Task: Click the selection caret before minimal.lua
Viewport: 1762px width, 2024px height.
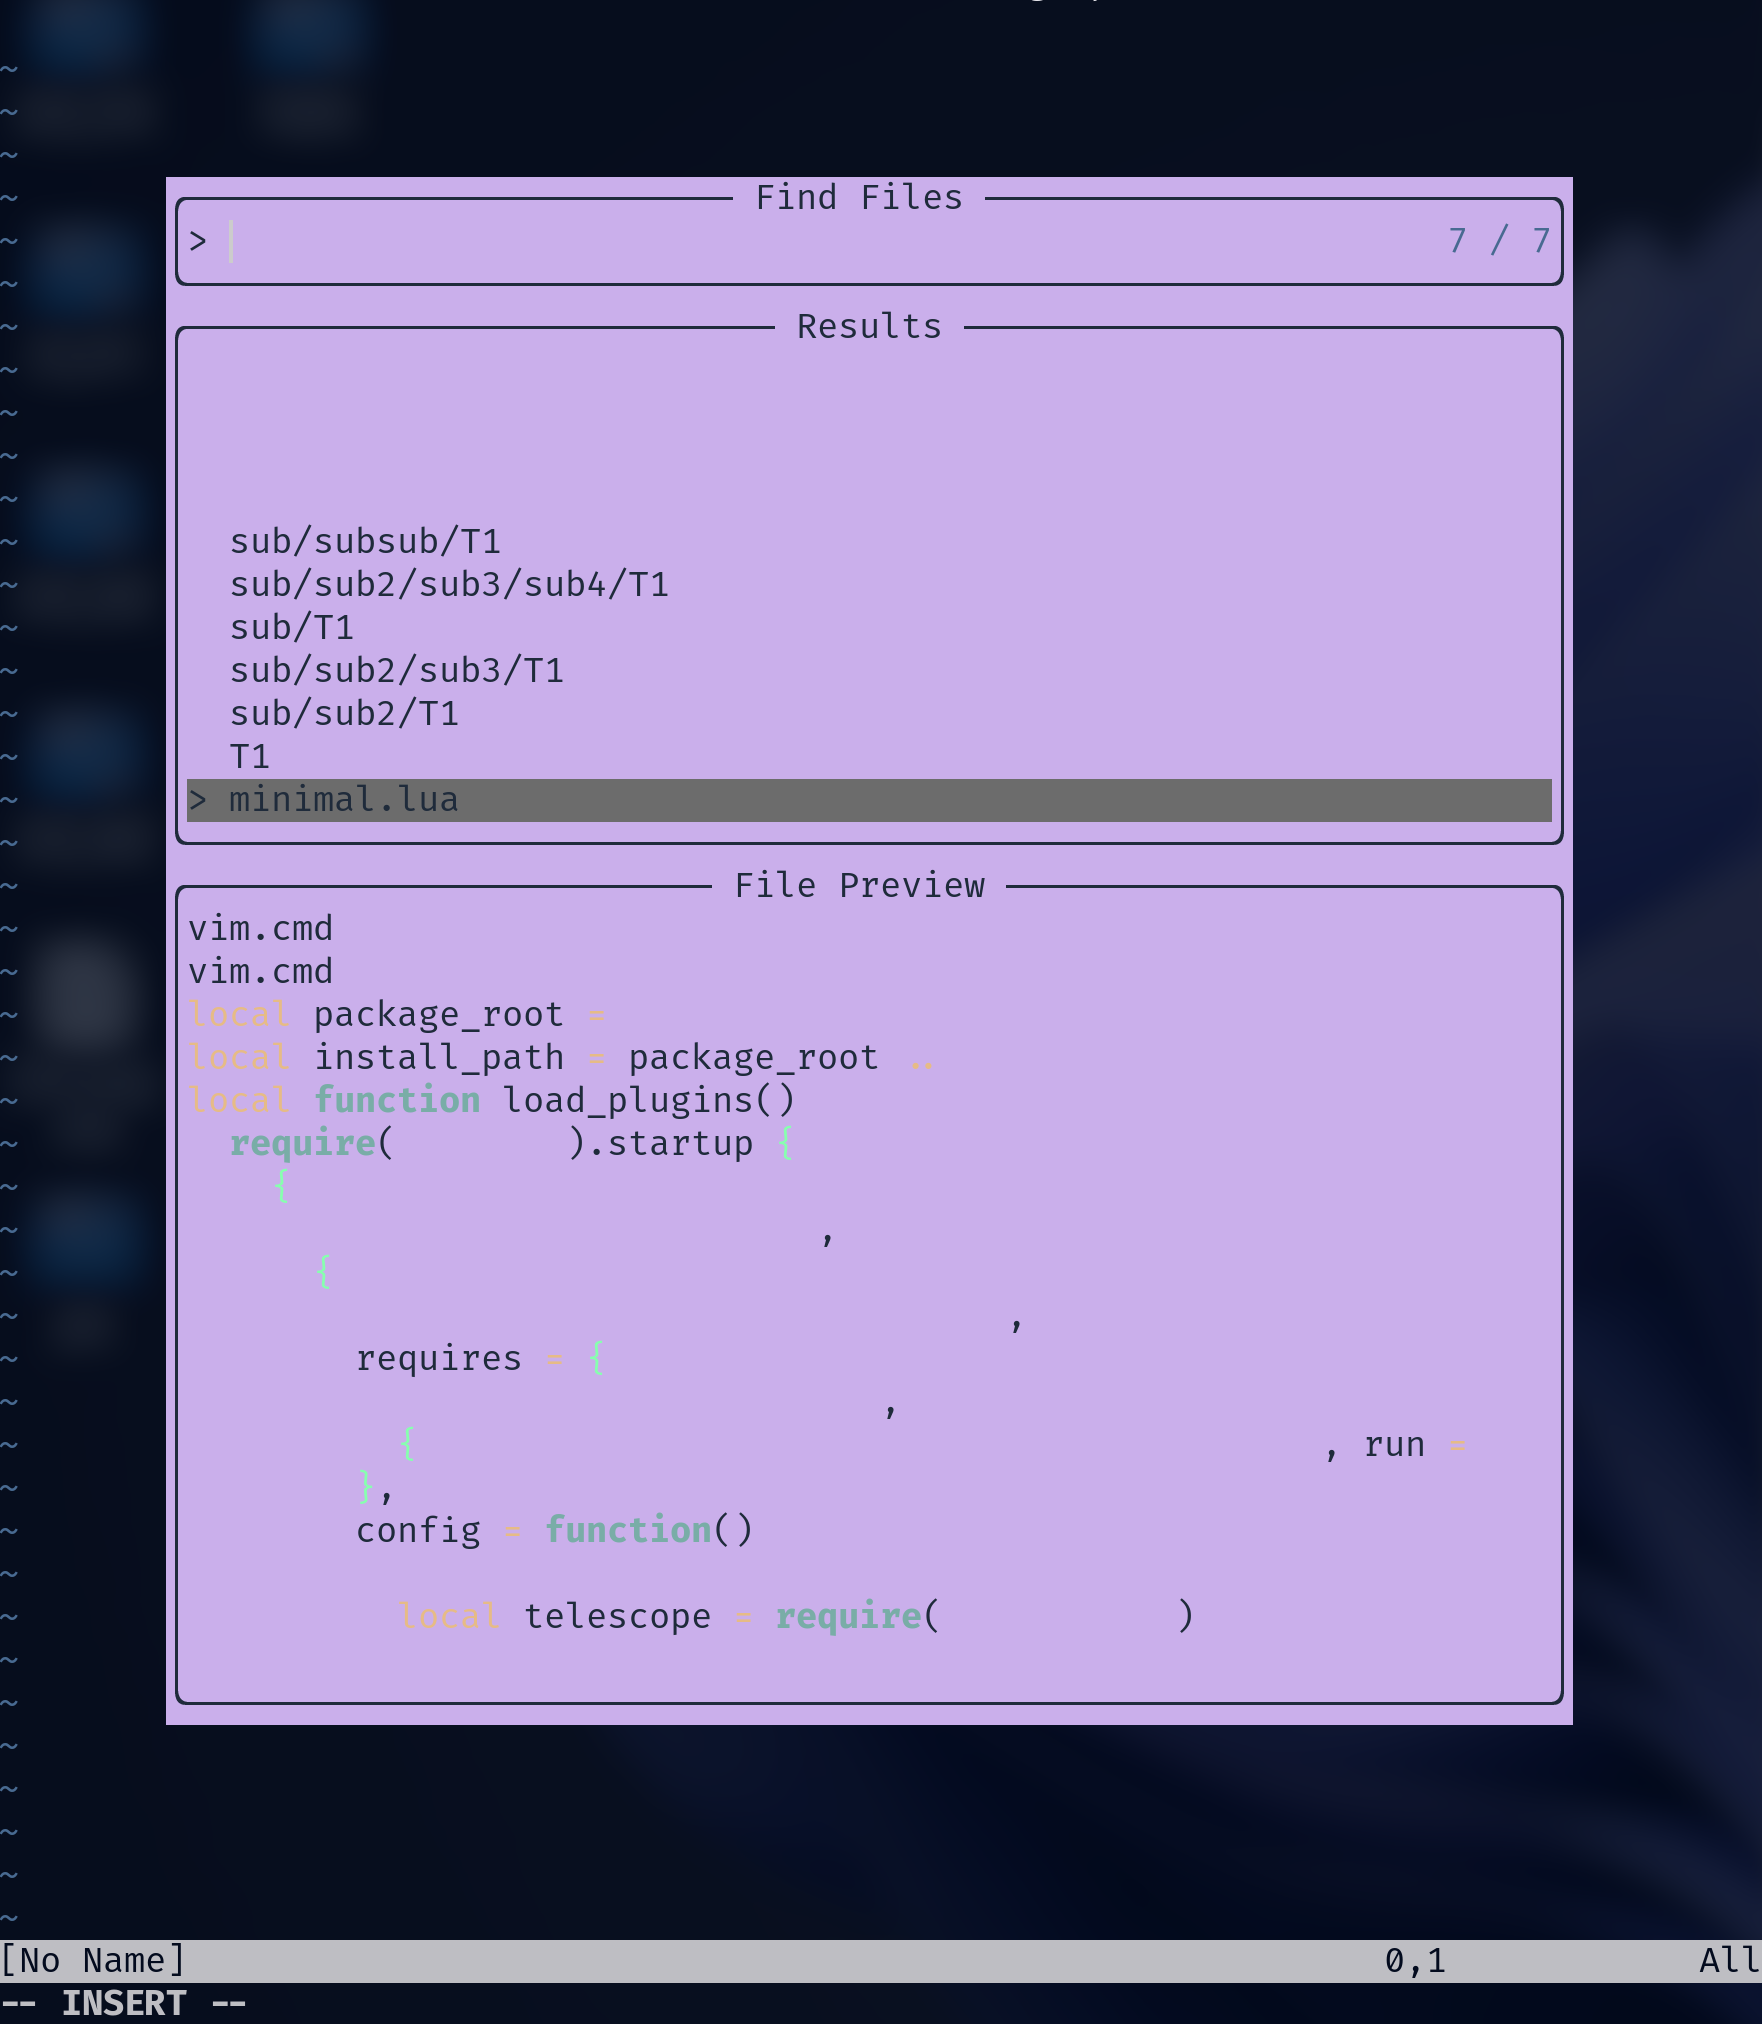Action: (x=199, y=799)
